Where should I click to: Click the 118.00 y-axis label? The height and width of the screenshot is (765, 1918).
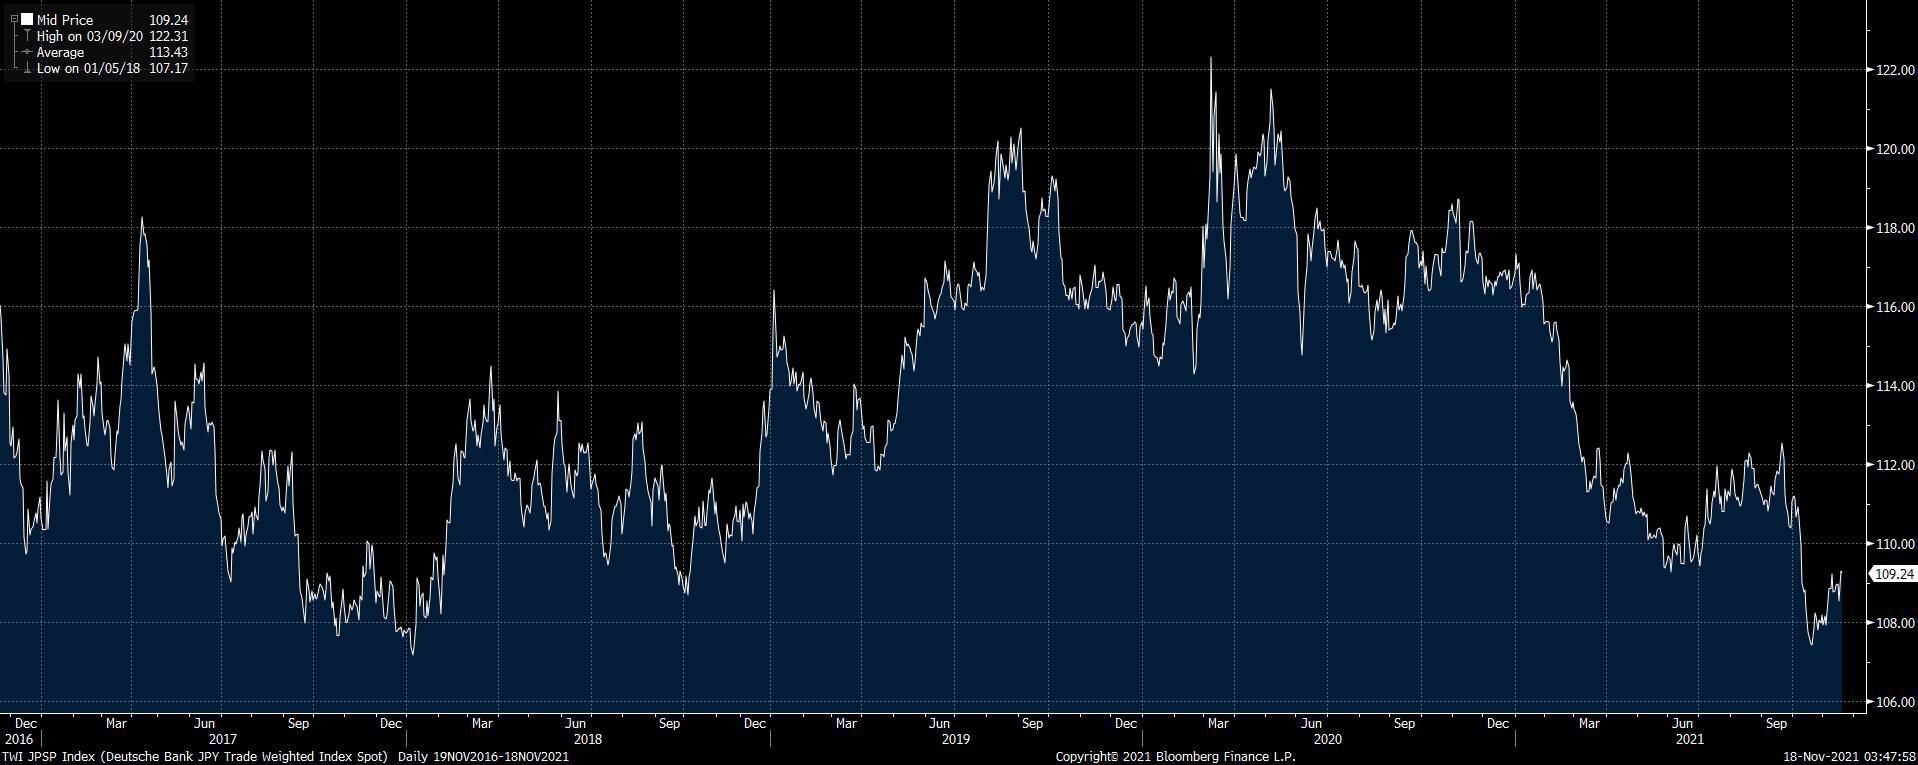click(1895, 228)
